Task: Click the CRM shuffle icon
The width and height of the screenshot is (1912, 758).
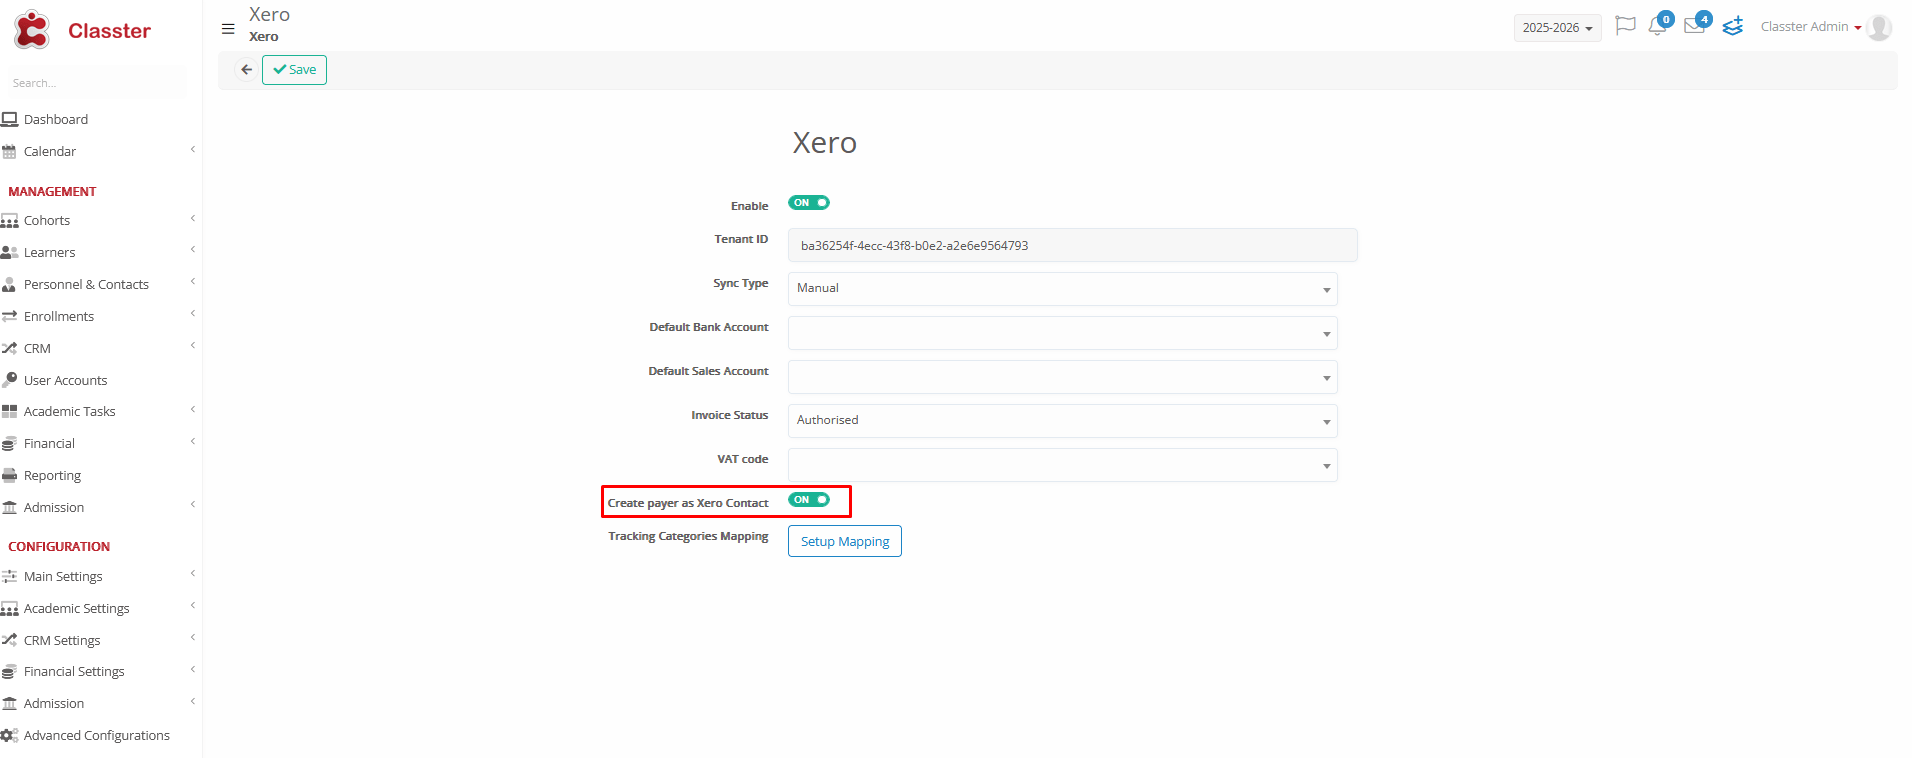Action: [10, 348]
